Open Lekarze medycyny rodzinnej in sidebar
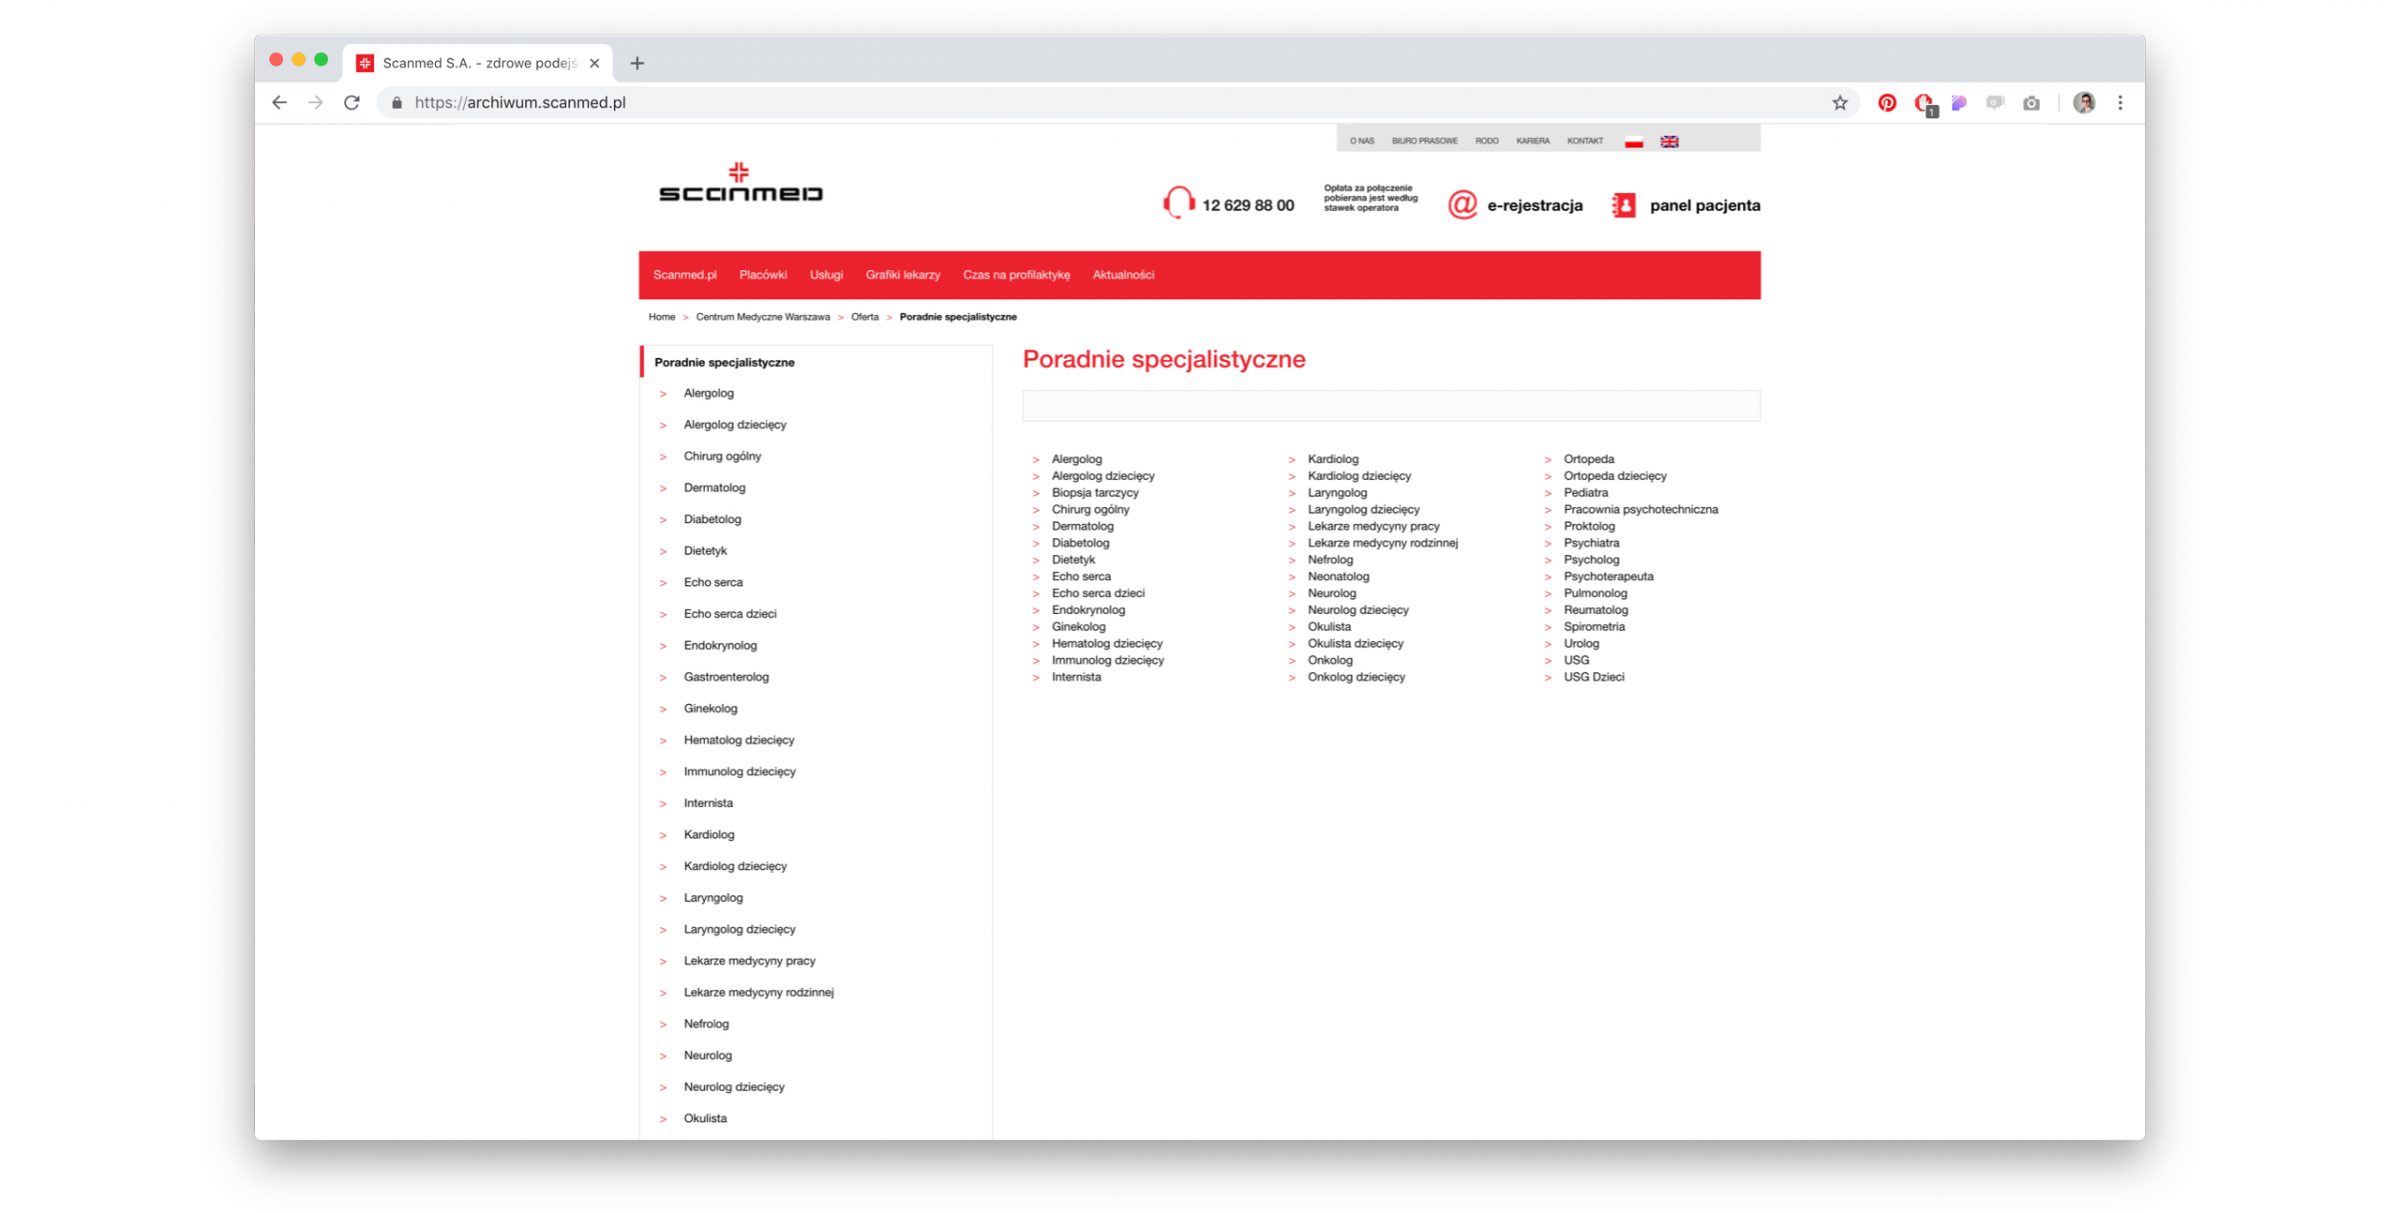Screen dimensions: 2400x1213 (759, 992)
